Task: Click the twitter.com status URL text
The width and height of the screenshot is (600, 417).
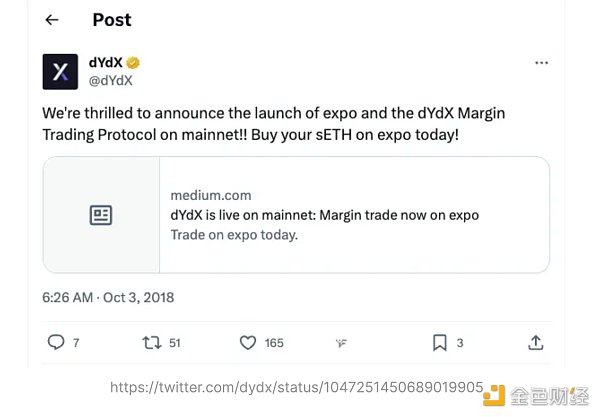Action: 296,387
